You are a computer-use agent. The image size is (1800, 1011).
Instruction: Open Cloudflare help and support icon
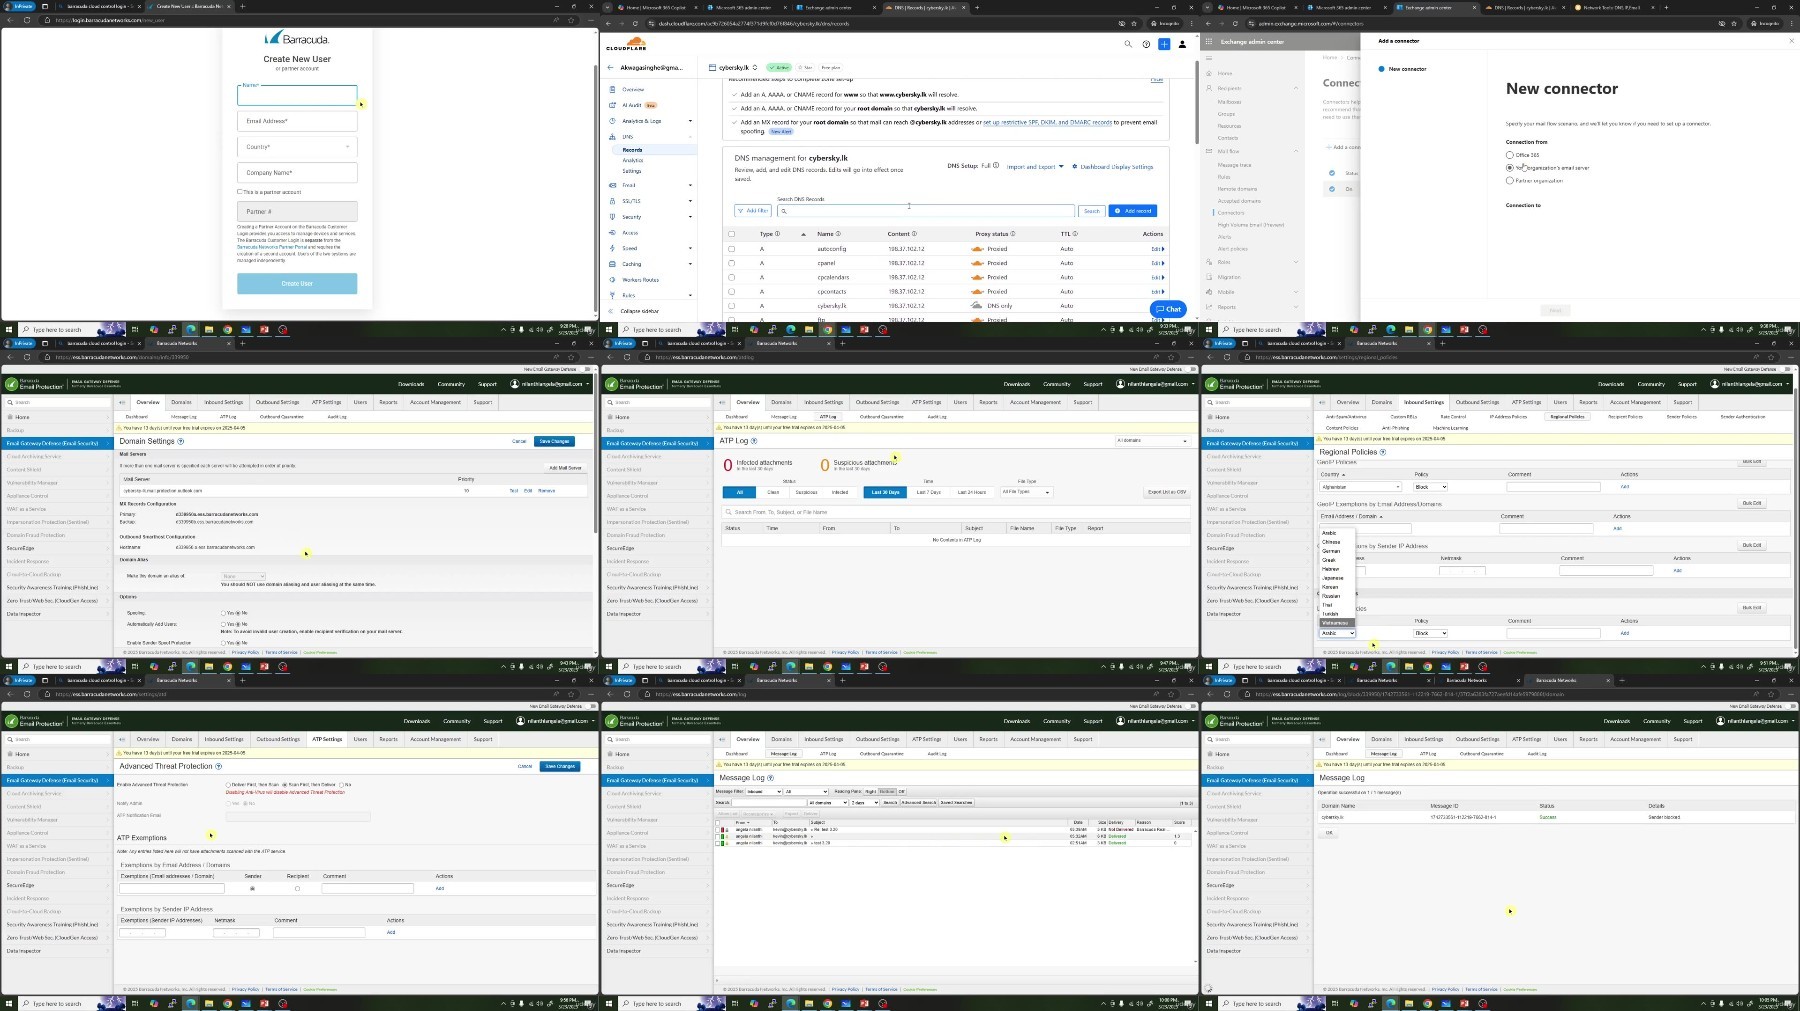(x=1146, y=44)
